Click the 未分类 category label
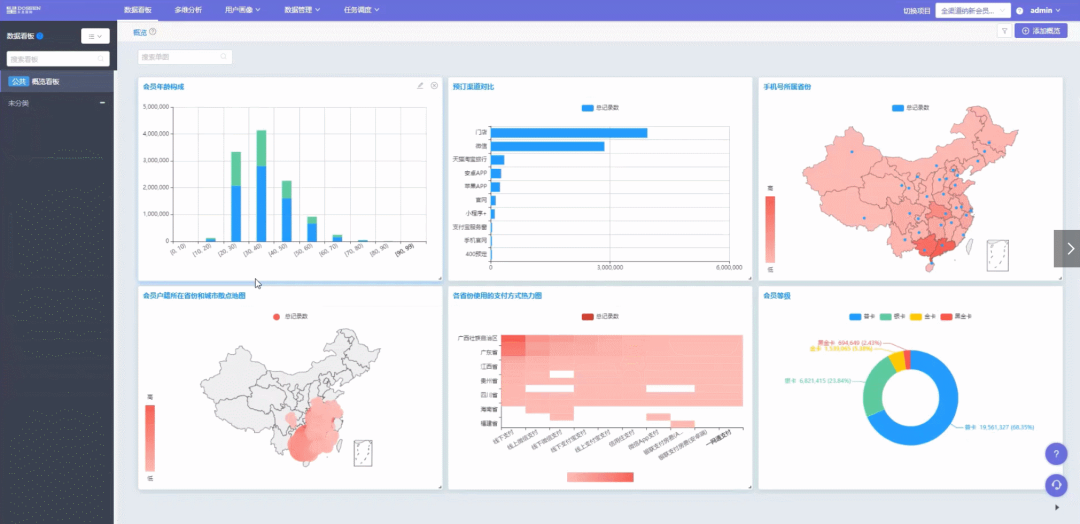 point(19,103)
